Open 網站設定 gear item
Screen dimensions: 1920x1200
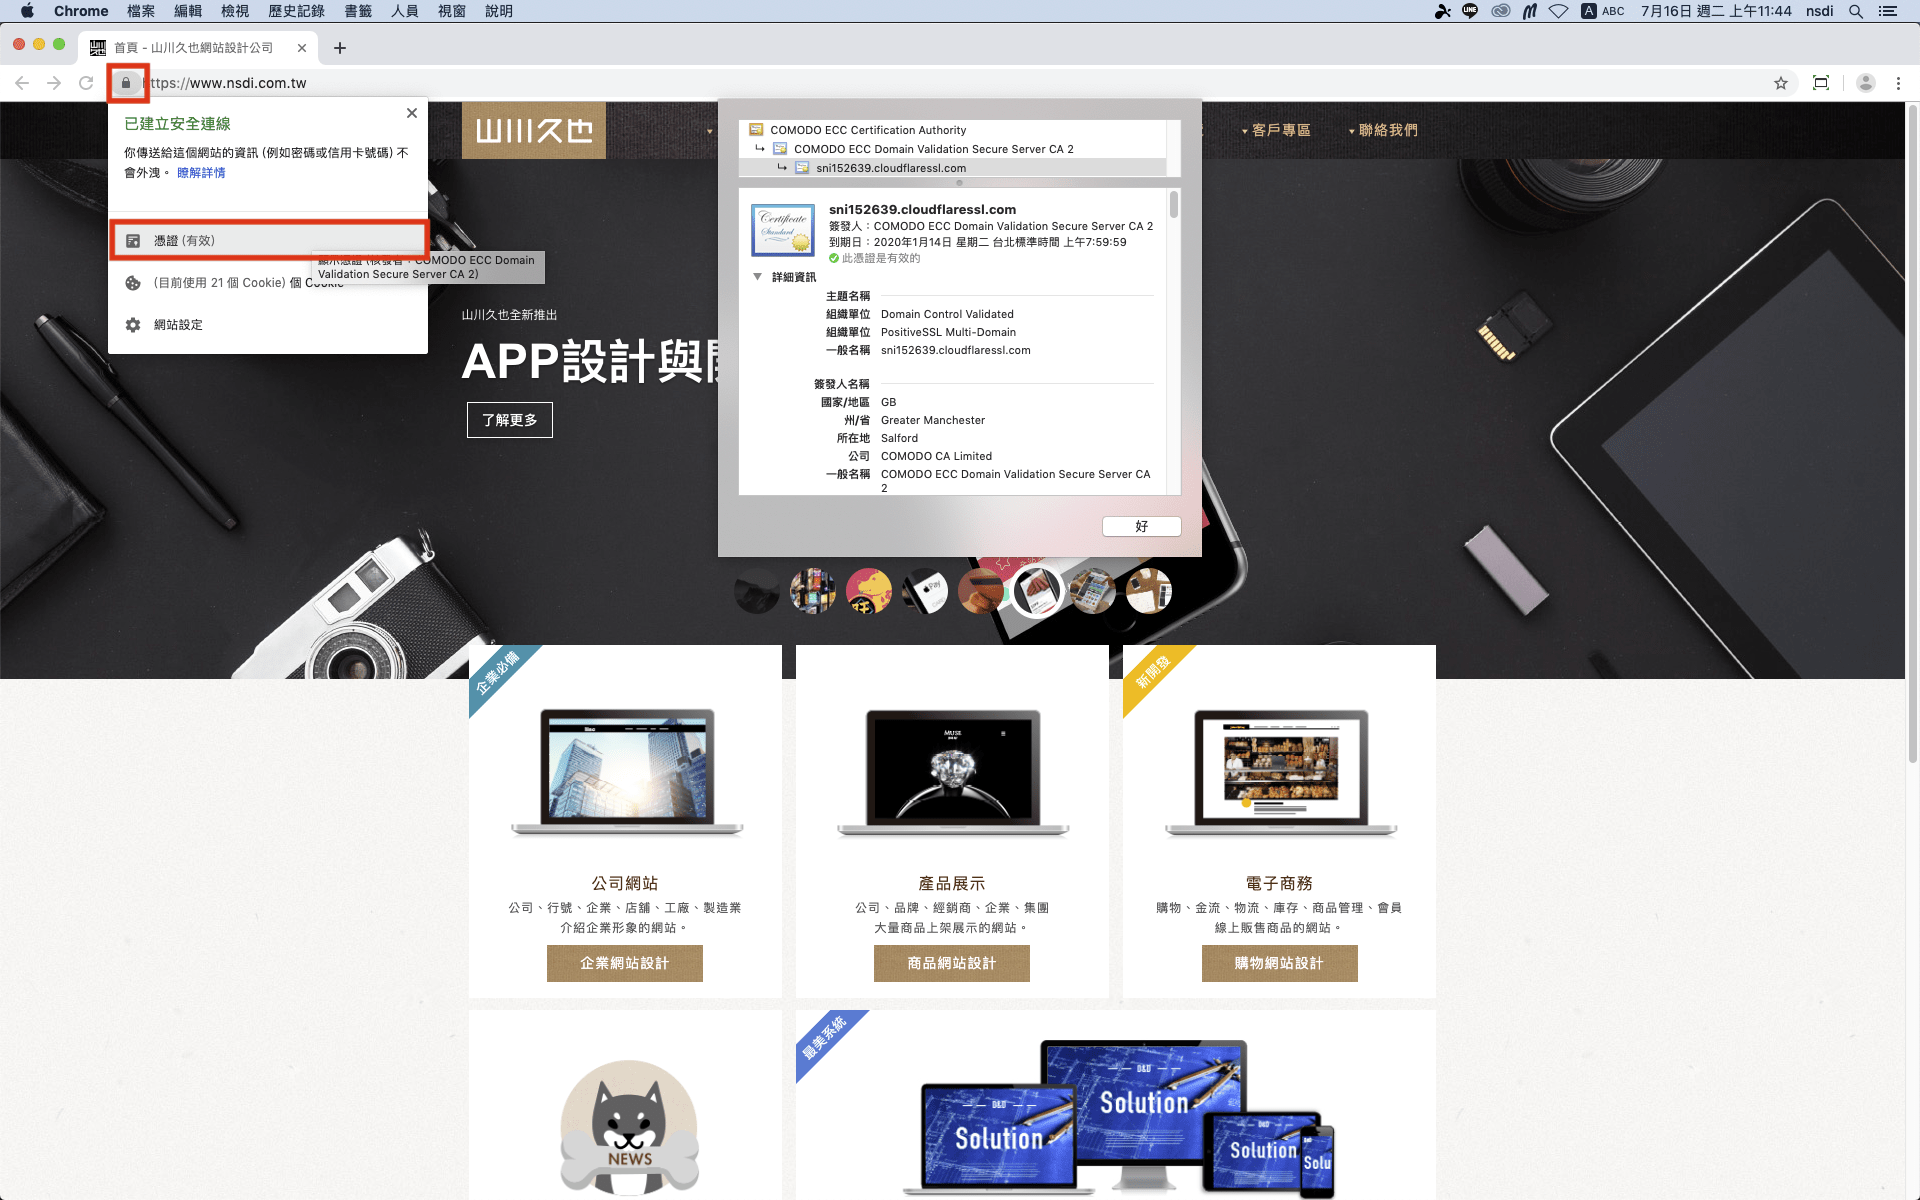(178, 325)
